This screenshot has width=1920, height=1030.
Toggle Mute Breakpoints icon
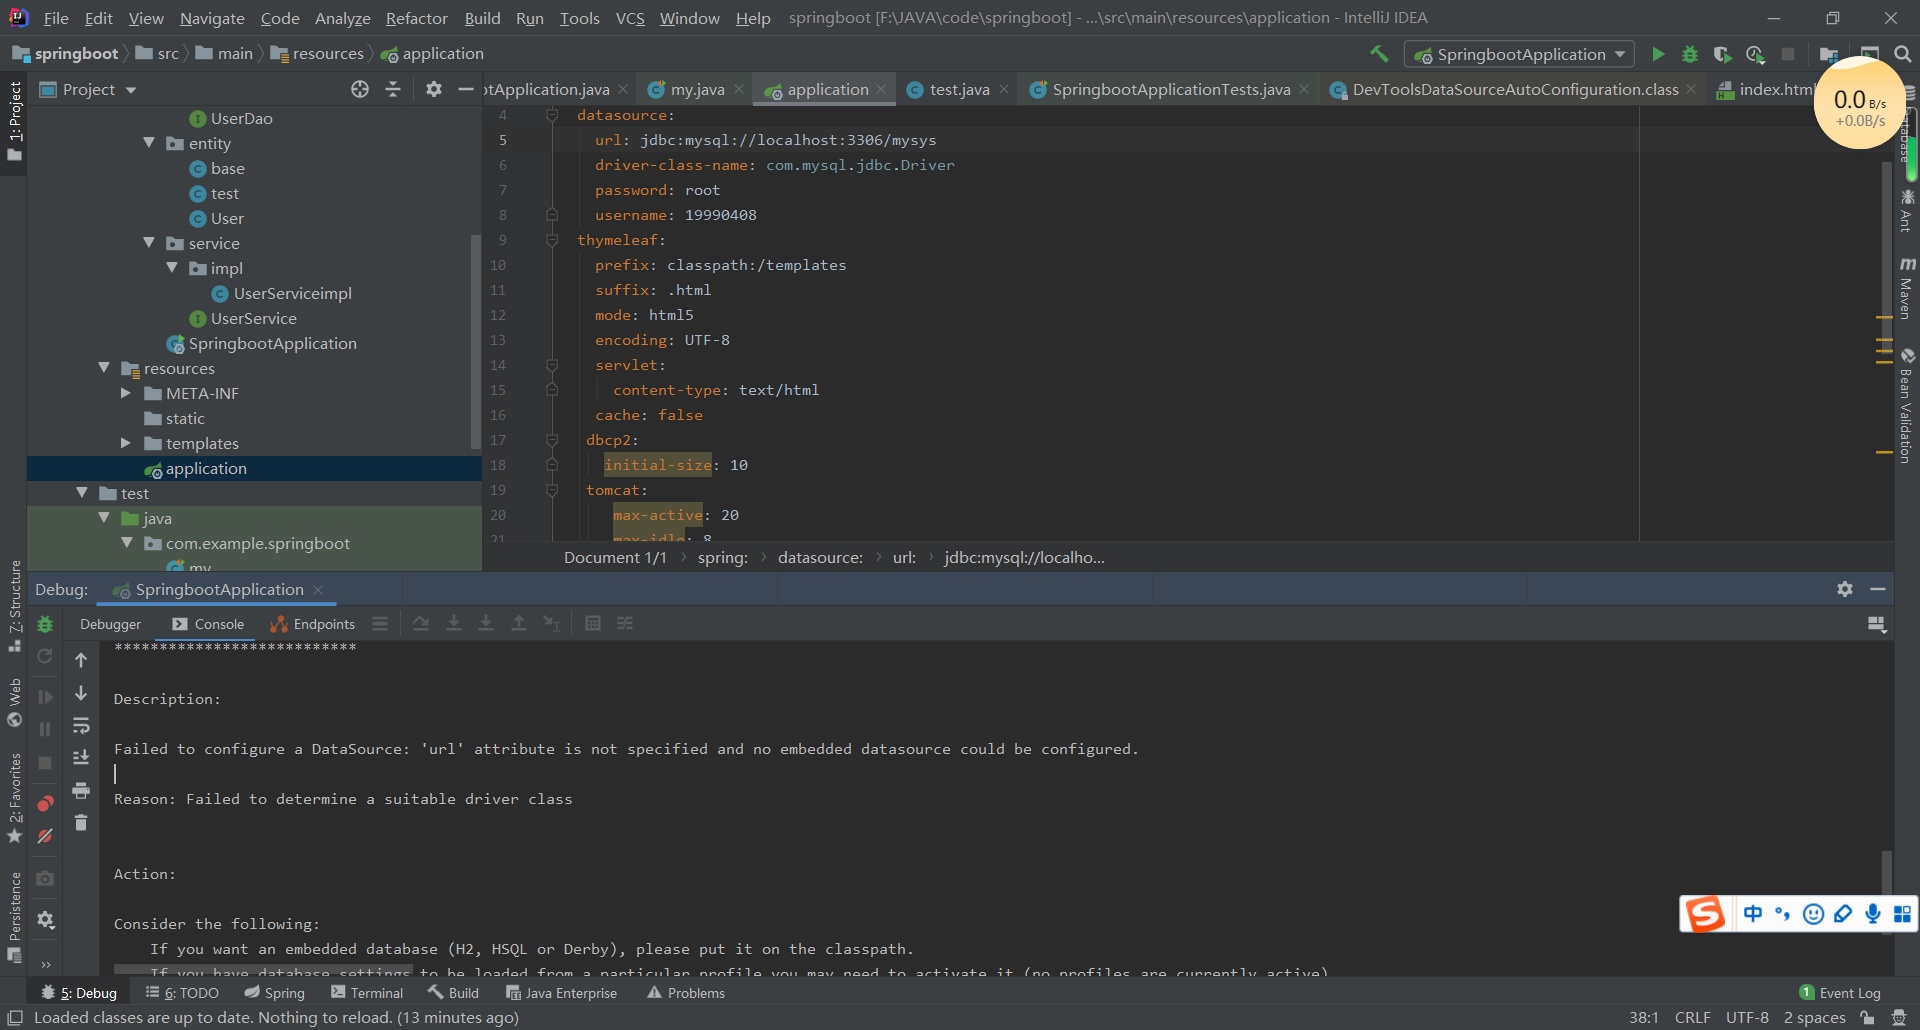[x=45, y=836]
